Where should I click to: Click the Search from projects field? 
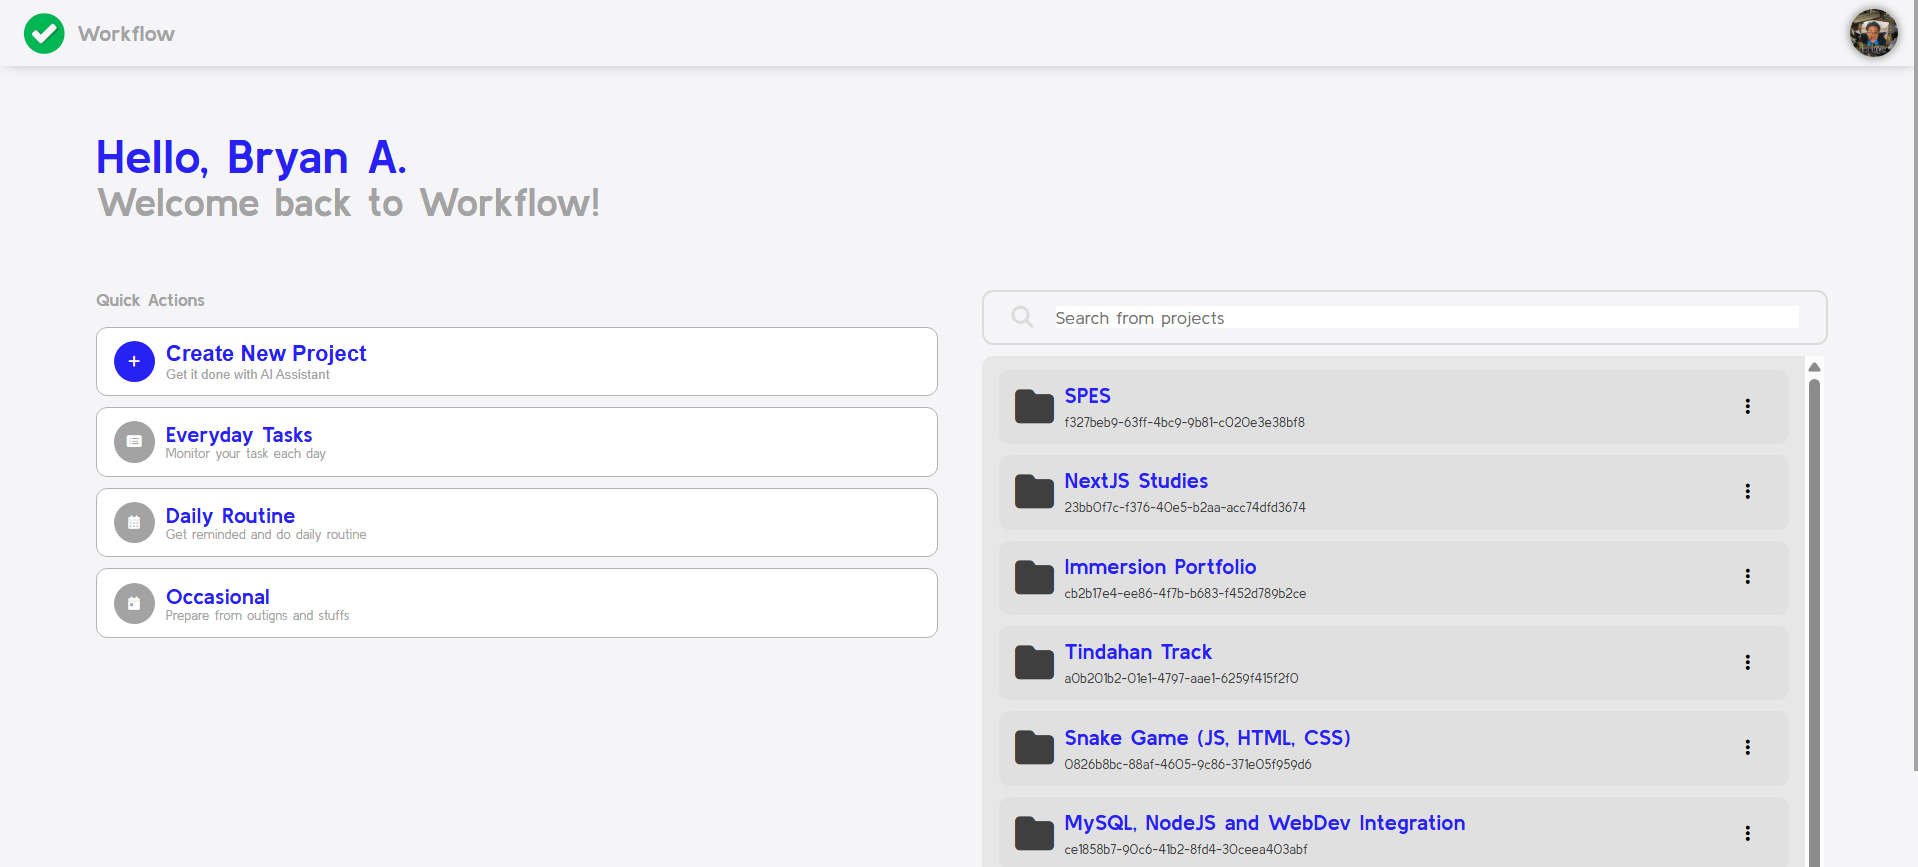tap(1425, 318)
